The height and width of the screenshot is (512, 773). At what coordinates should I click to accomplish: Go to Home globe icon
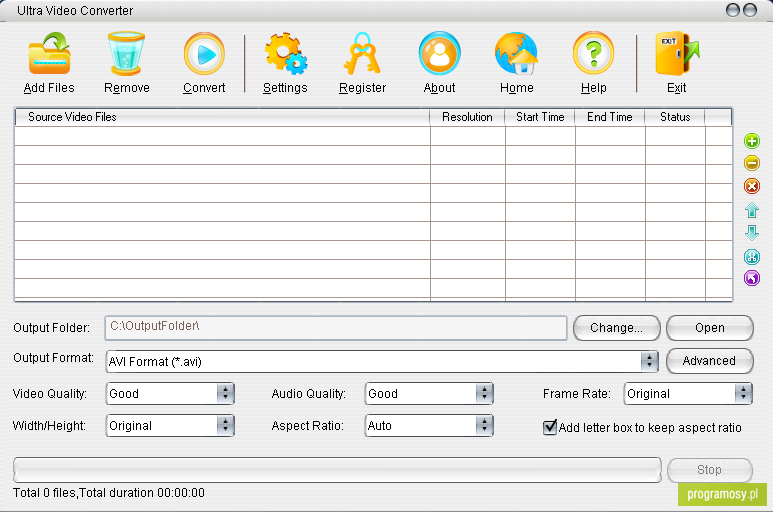(x=516, y=53)
